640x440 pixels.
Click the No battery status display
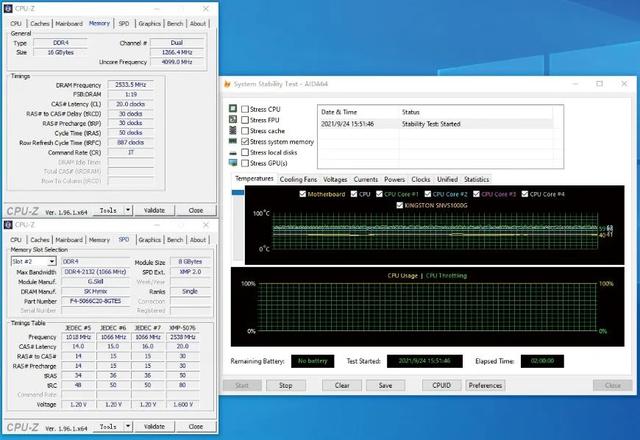(x=313, y=361)
